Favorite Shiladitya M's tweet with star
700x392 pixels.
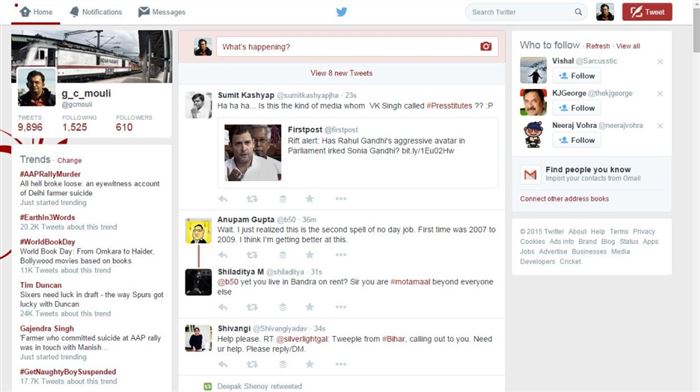(x=309, y=307)
